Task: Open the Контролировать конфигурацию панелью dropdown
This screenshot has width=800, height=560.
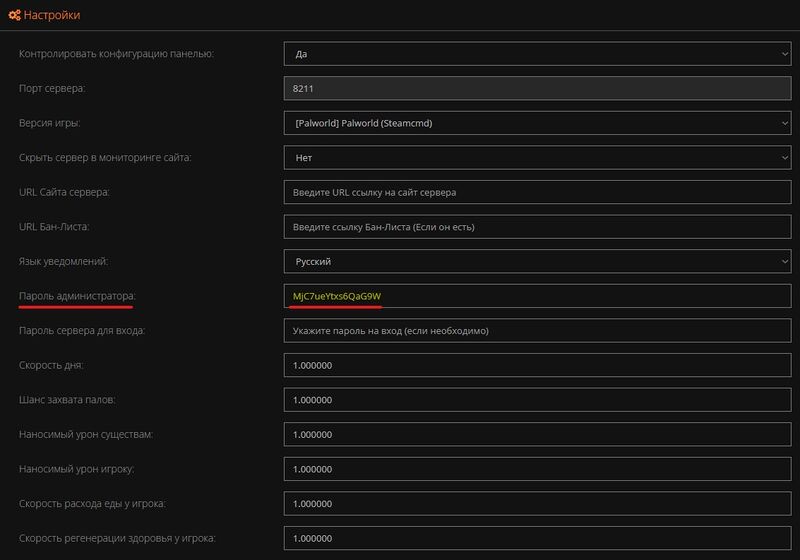Action: point(537,54)
